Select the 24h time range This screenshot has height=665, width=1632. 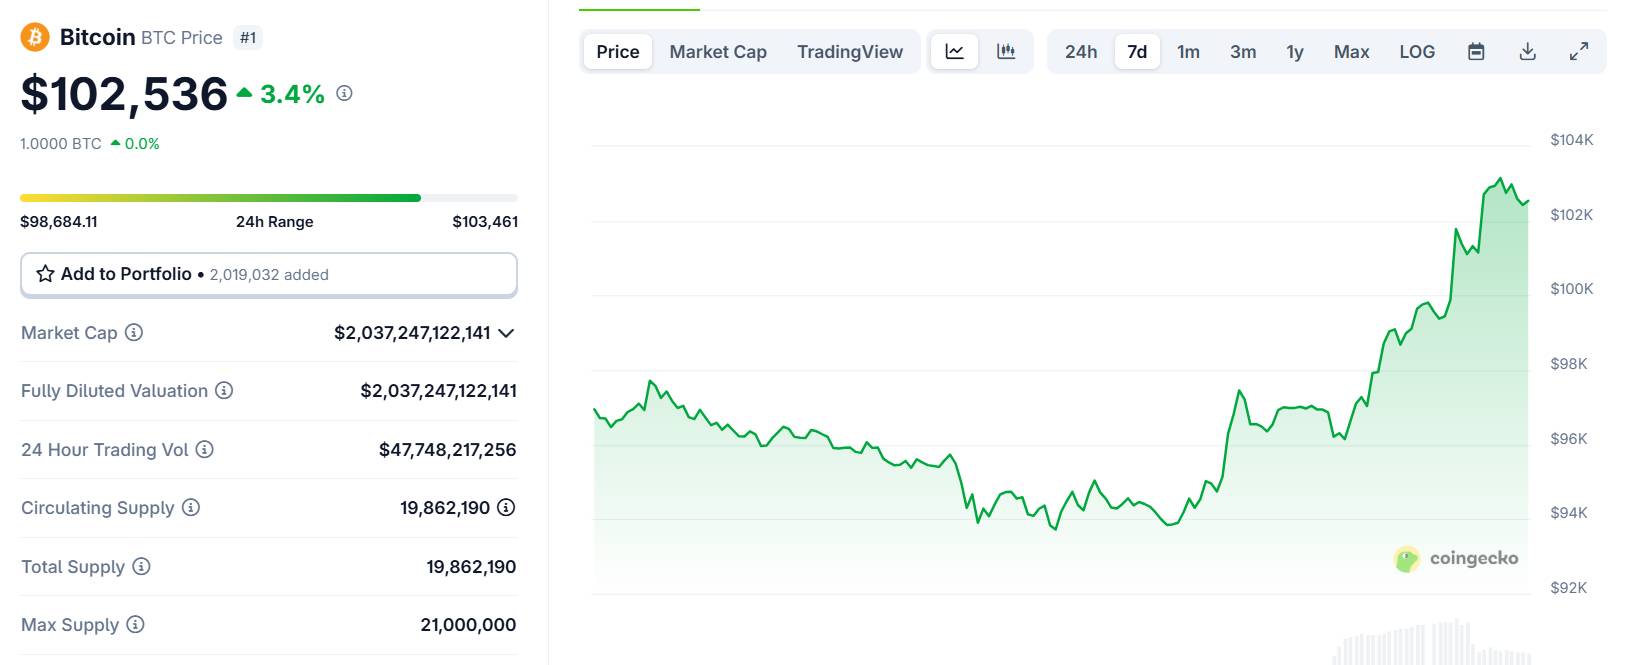[x=1081, y=52]
